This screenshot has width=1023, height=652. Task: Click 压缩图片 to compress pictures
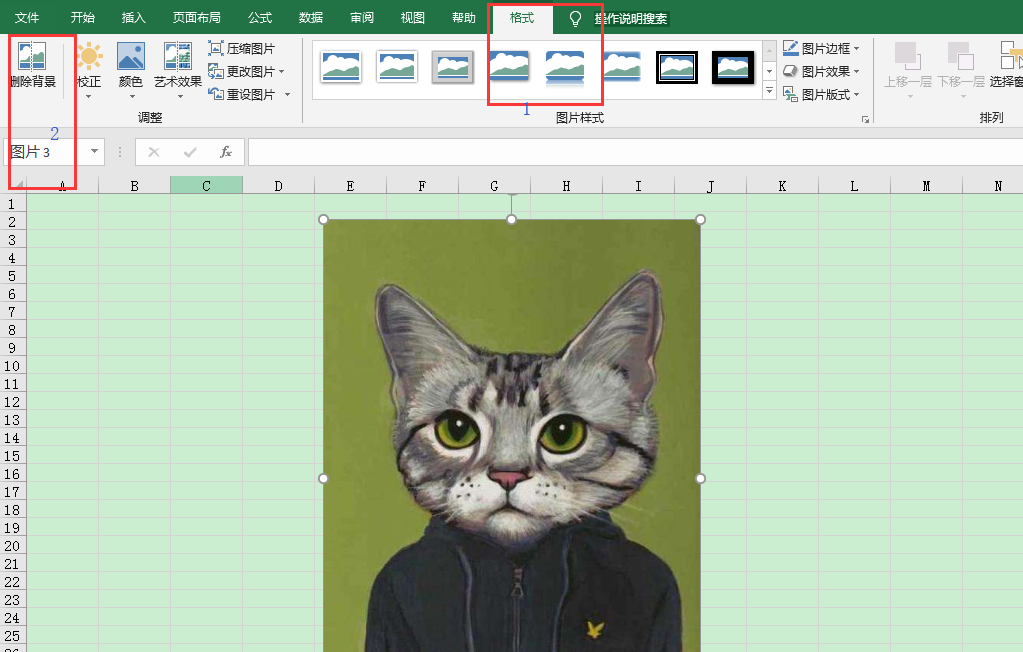[241, 48]
